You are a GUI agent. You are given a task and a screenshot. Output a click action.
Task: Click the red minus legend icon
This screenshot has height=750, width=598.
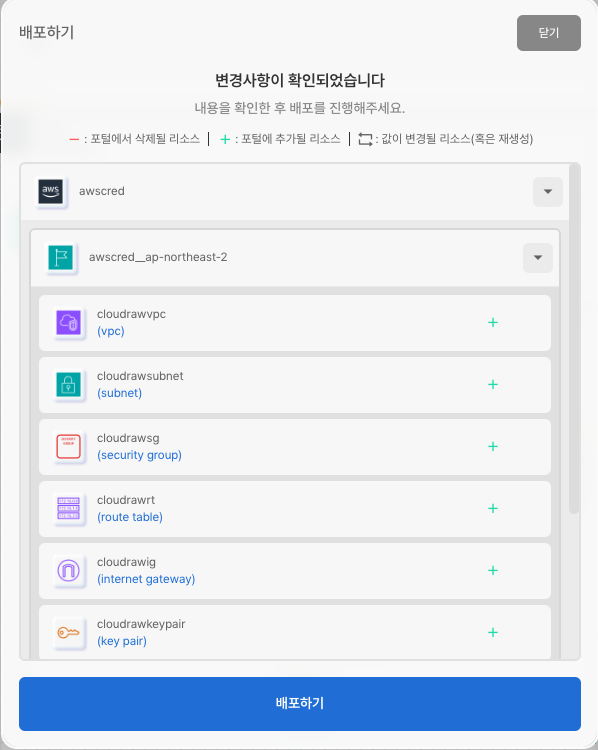(74, 140)
